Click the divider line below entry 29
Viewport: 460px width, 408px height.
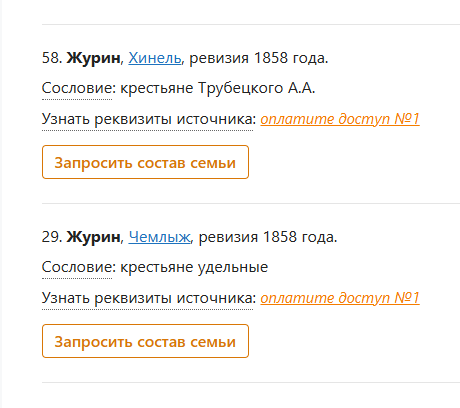coord(251,382)
